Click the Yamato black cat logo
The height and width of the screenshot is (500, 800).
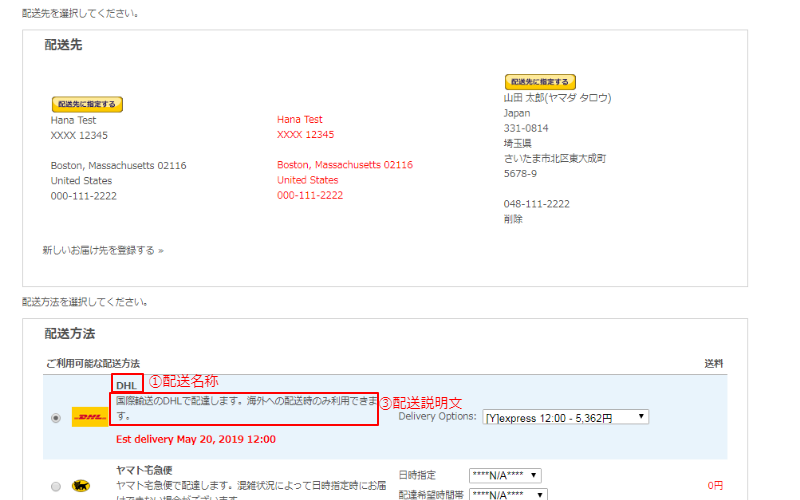(84, 486)
